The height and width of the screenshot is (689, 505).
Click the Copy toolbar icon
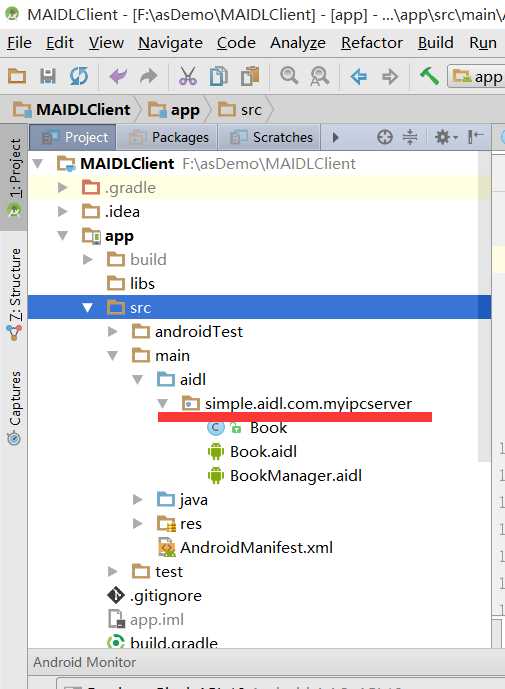pyautogui.click(x=218, y=76)
